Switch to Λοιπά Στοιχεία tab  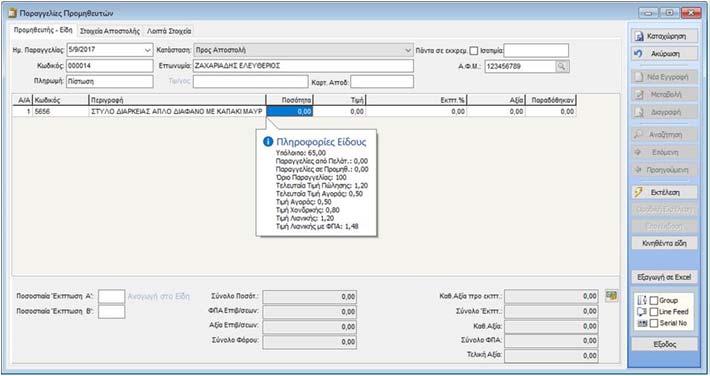tap(169, 31)
